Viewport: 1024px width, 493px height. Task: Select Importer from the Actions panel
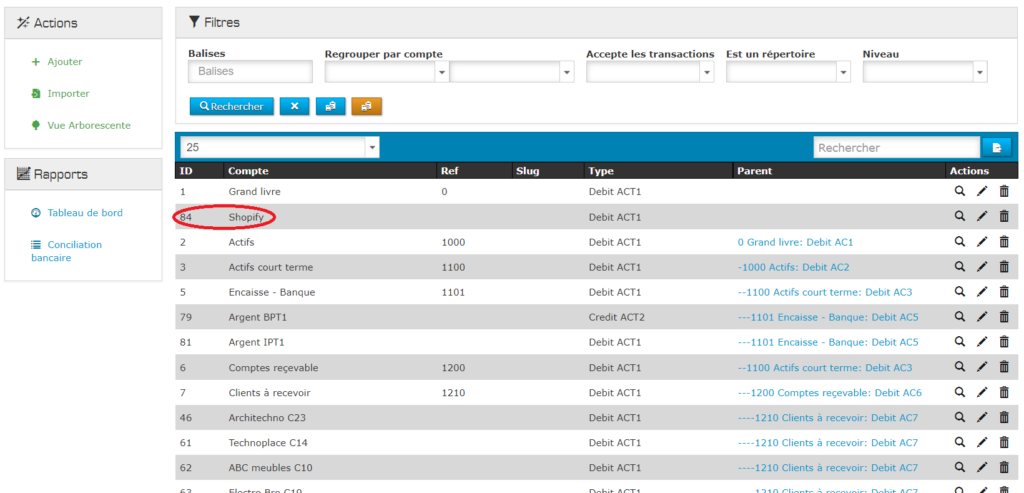click(x=68, y=94)
